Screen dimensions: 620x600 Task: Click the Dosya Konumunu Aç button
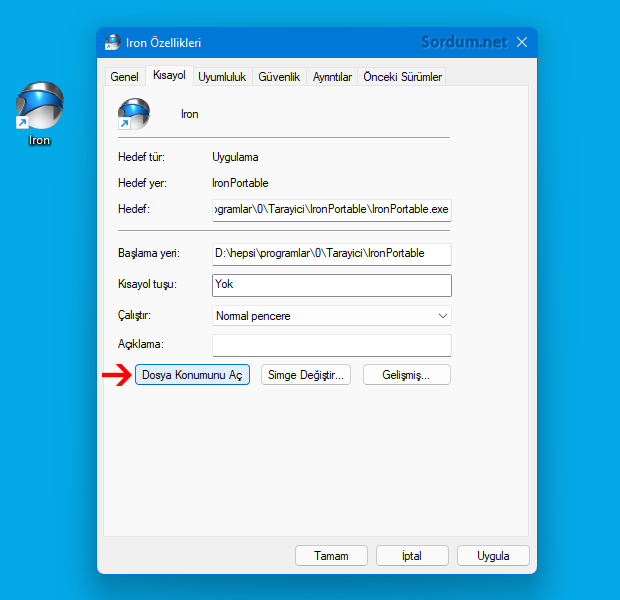coord(192,375)
